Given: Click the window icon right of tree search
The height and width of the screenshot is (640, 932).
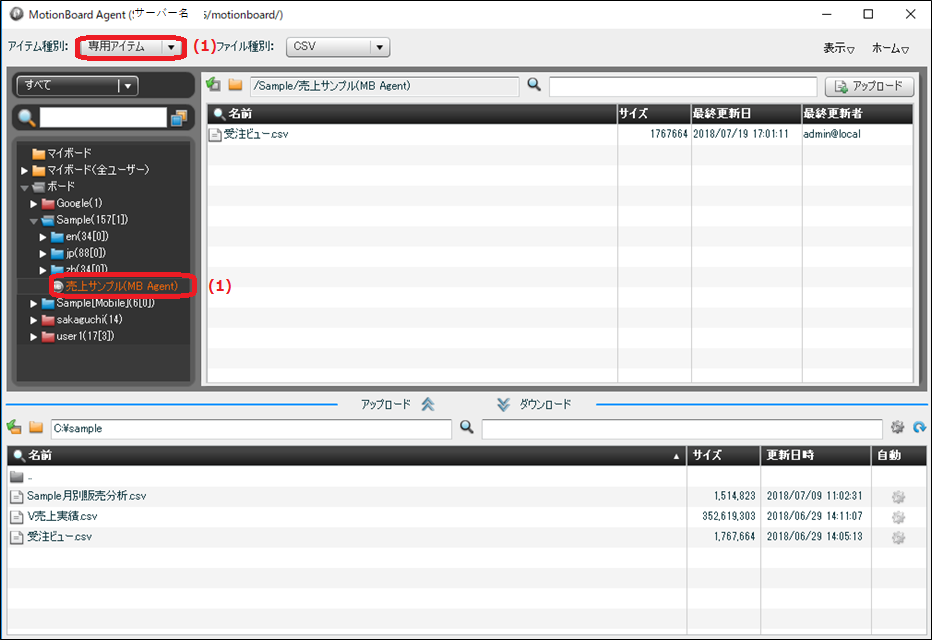Looking at the screenshot, I should pyautogui.click(x=179, y=118).
